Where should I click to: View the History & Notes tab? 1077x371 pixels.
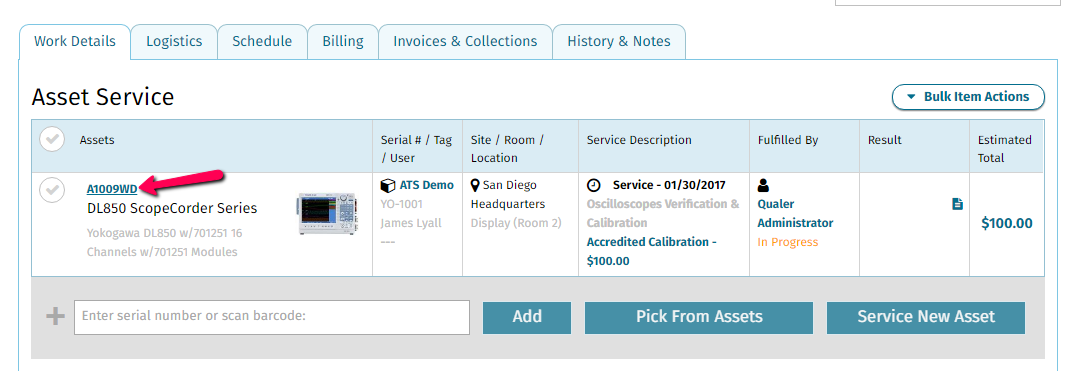(619, 41)
